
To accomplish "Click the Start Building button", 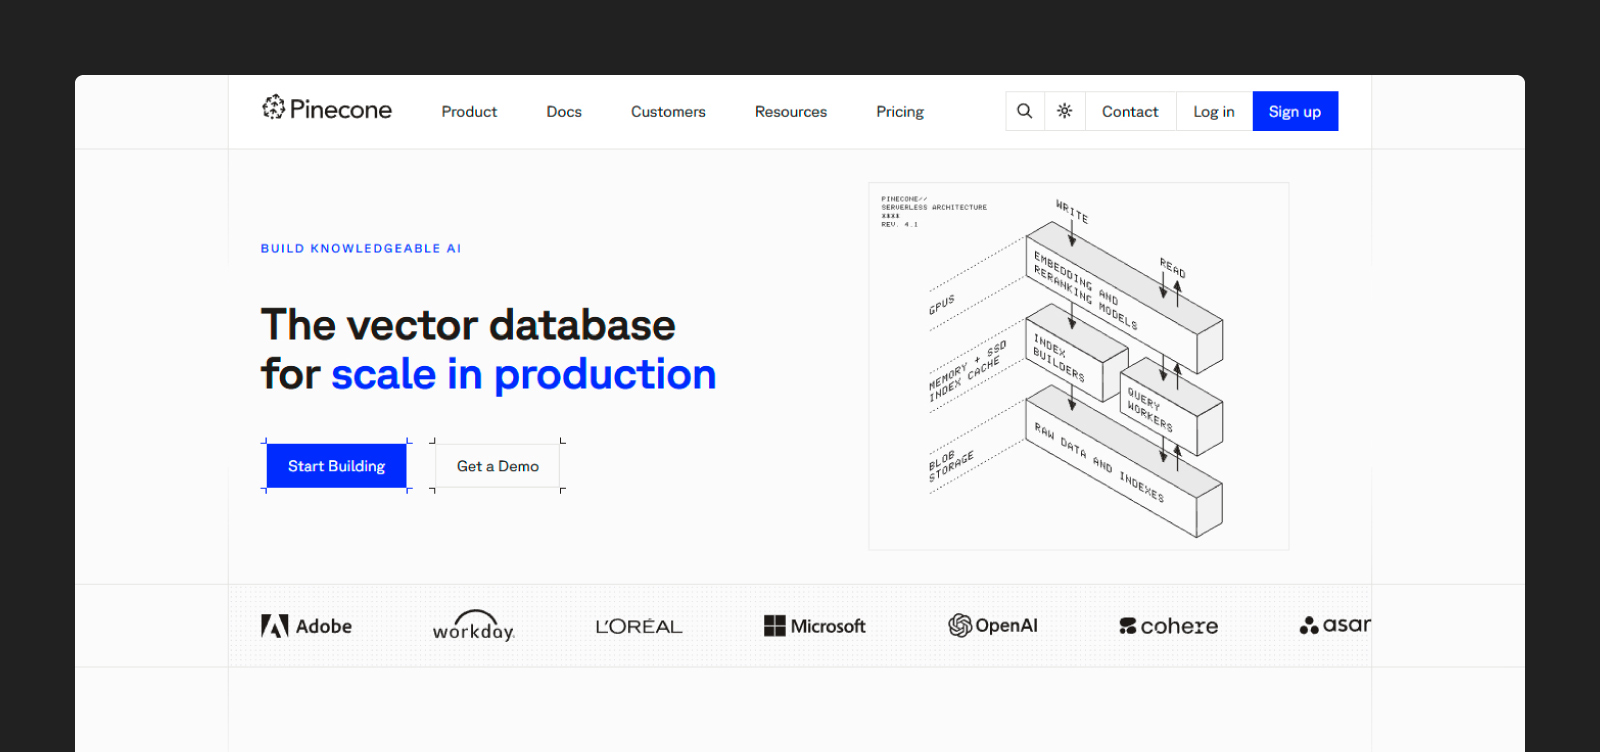I will click(337, 466).
